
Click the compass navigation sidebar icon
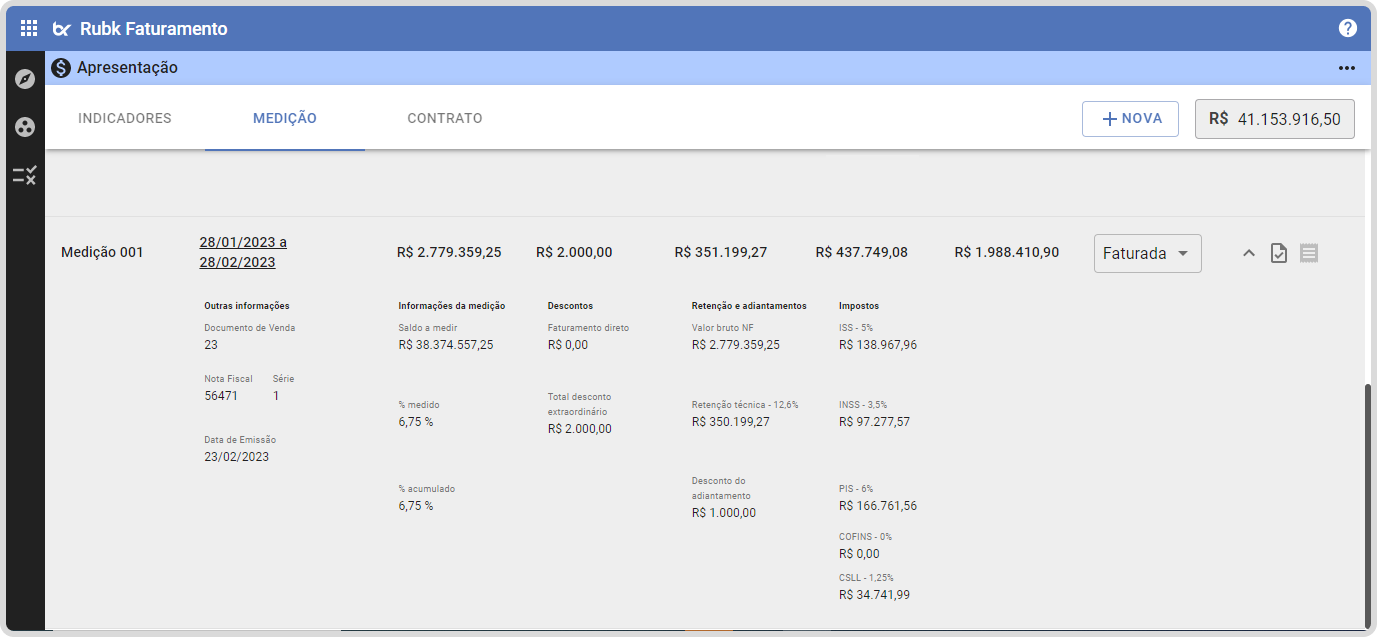click(x=25, y=79)
